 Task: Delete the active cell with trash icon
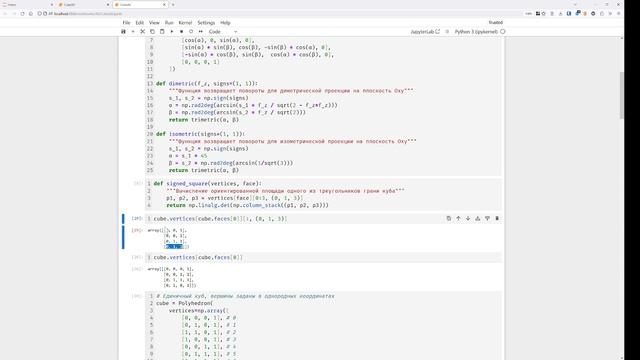497,218
